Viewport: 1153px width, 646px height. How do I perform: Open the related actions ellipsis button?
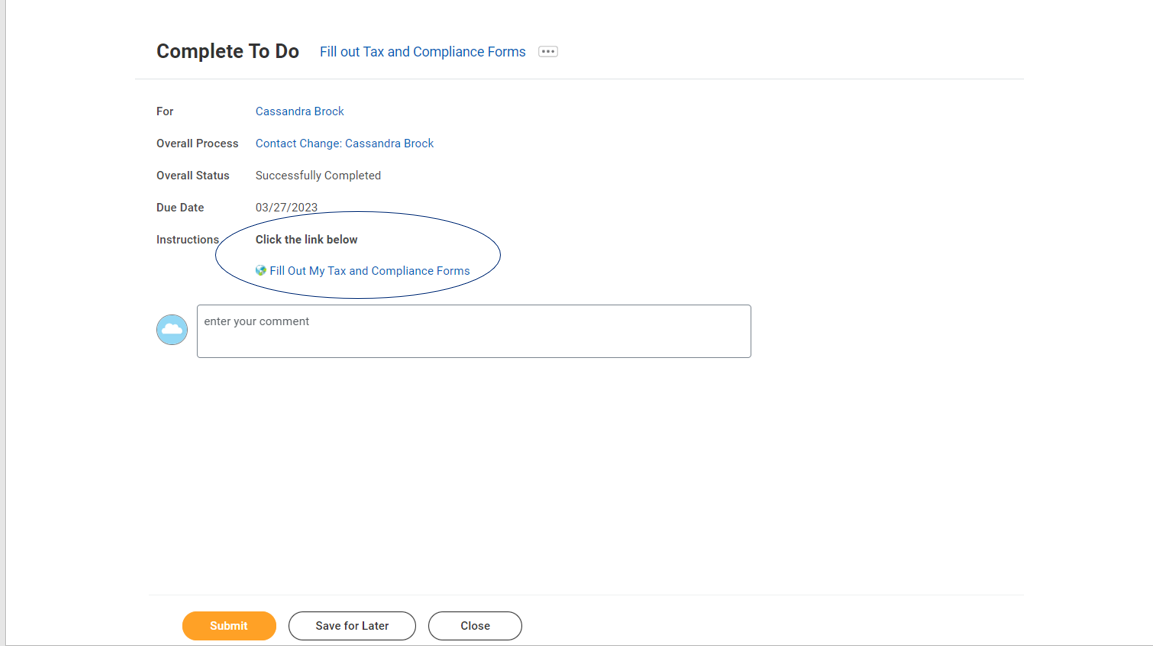click(548, 52)
